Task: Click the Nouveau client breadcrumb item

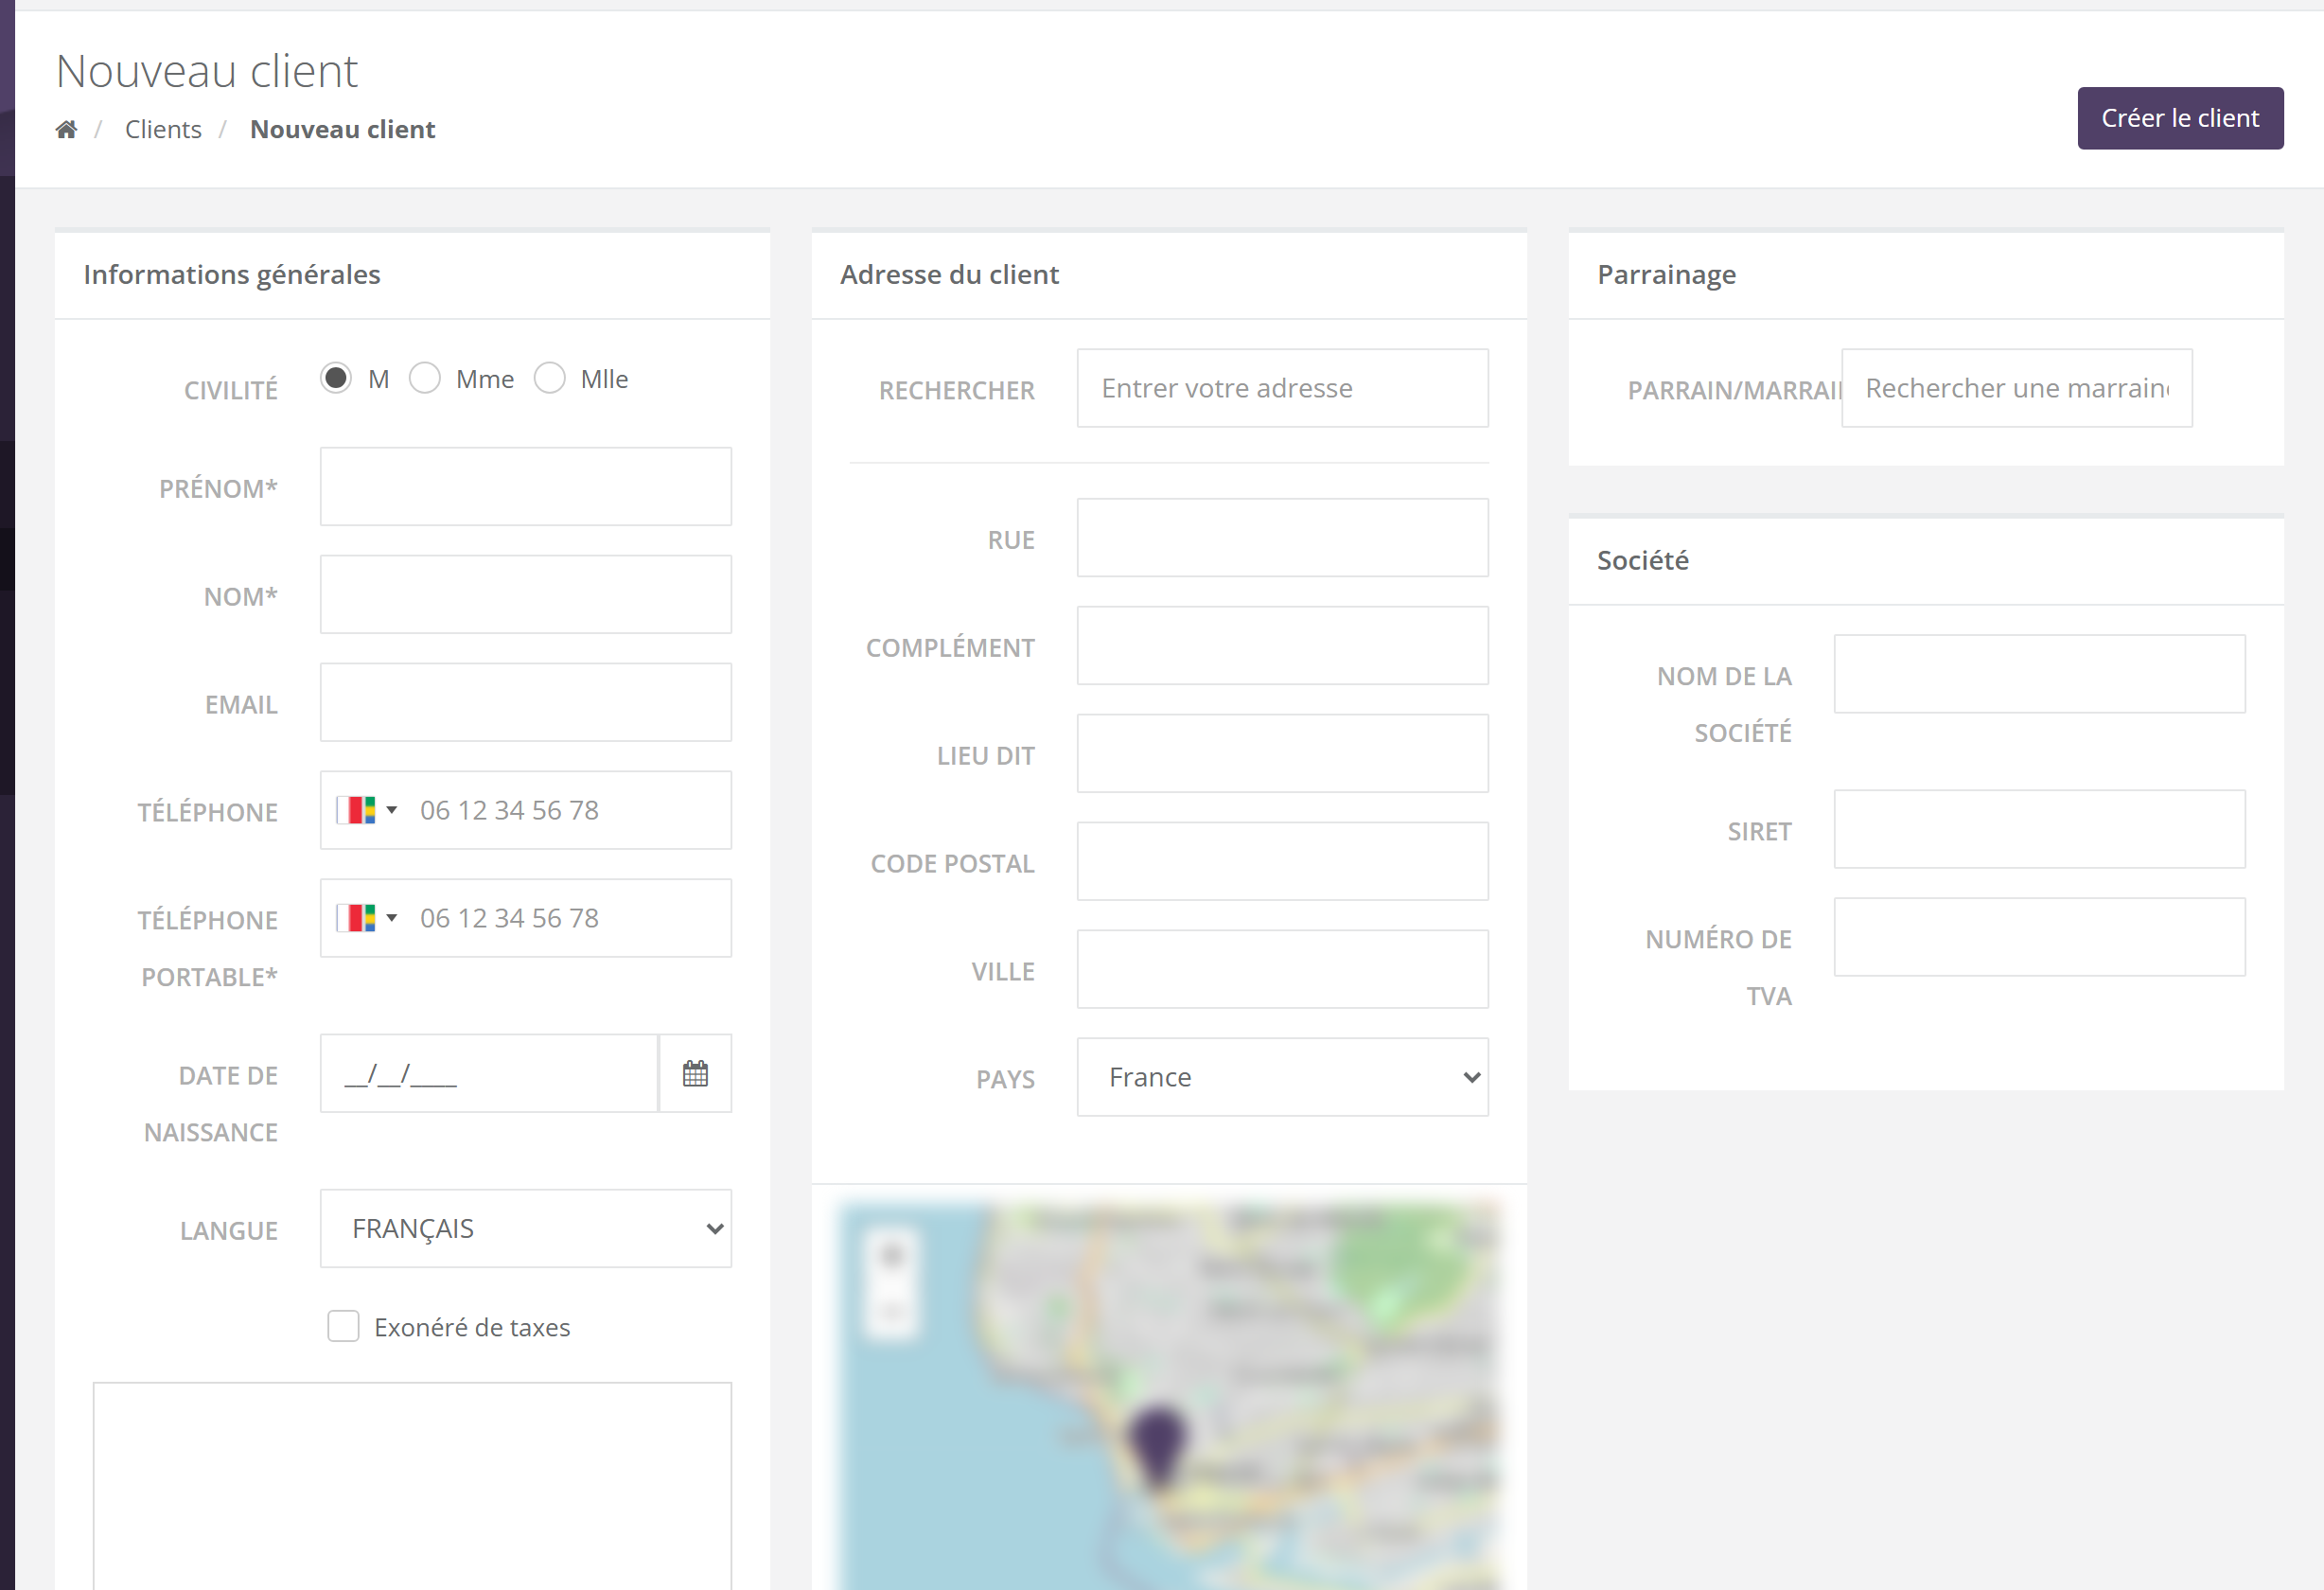Action: coord(342,129)
